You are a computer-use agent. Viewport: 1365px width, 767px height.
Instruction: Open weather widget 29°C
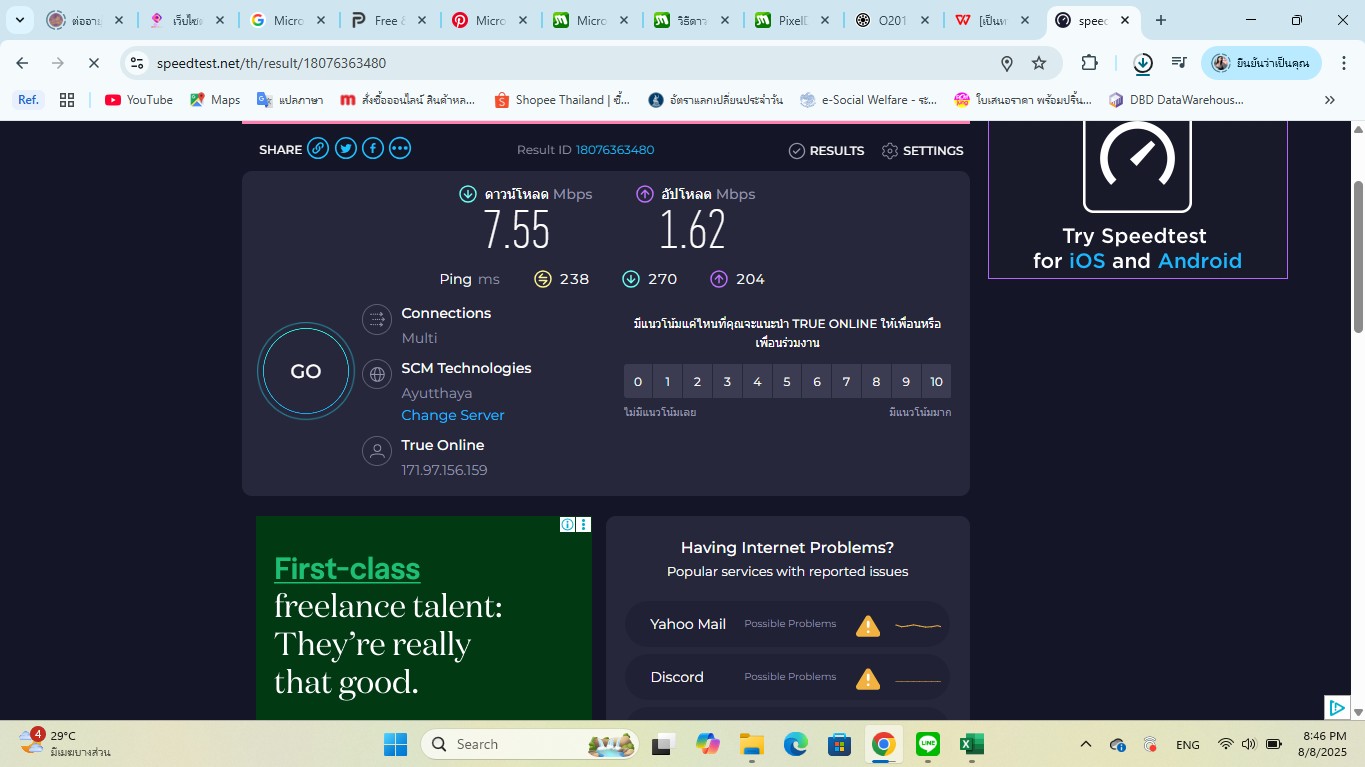pyautogui.click(x=63, y=743)
